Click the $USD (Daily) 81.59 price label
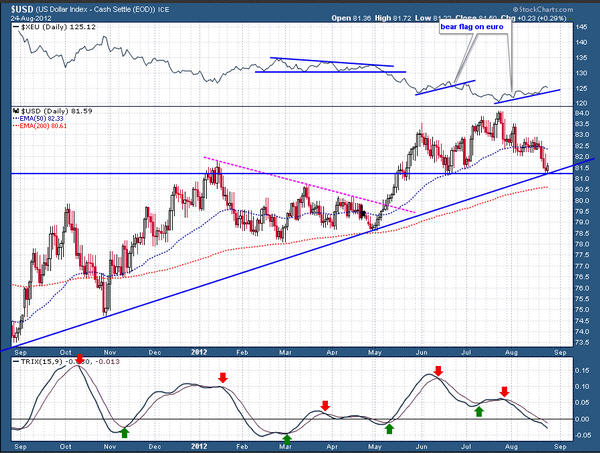Screen dimensions: 600x453 tap(45, 108)
